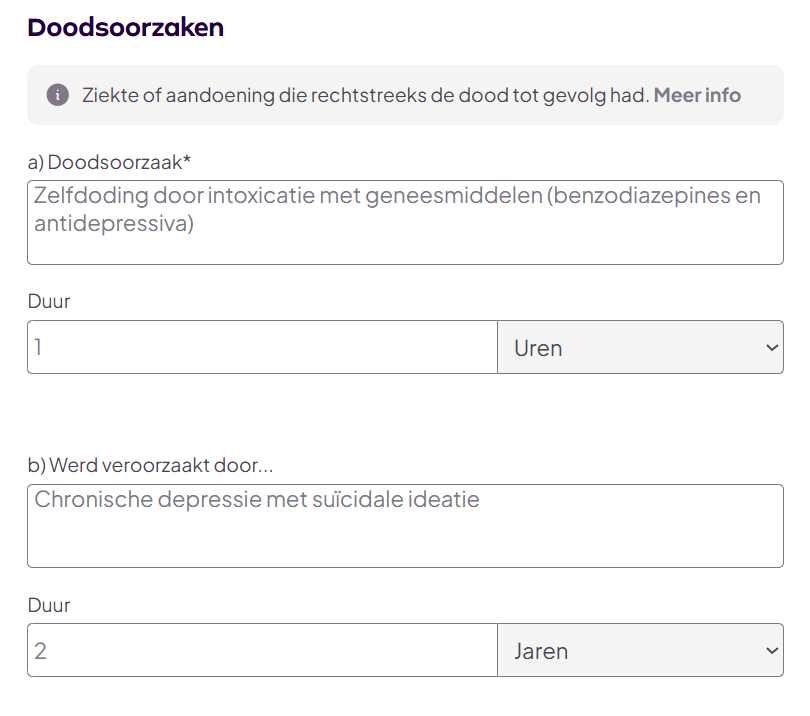Click the Duur label above Jaren row
This screenshot has width=810, height=716.
click(49, 605)
